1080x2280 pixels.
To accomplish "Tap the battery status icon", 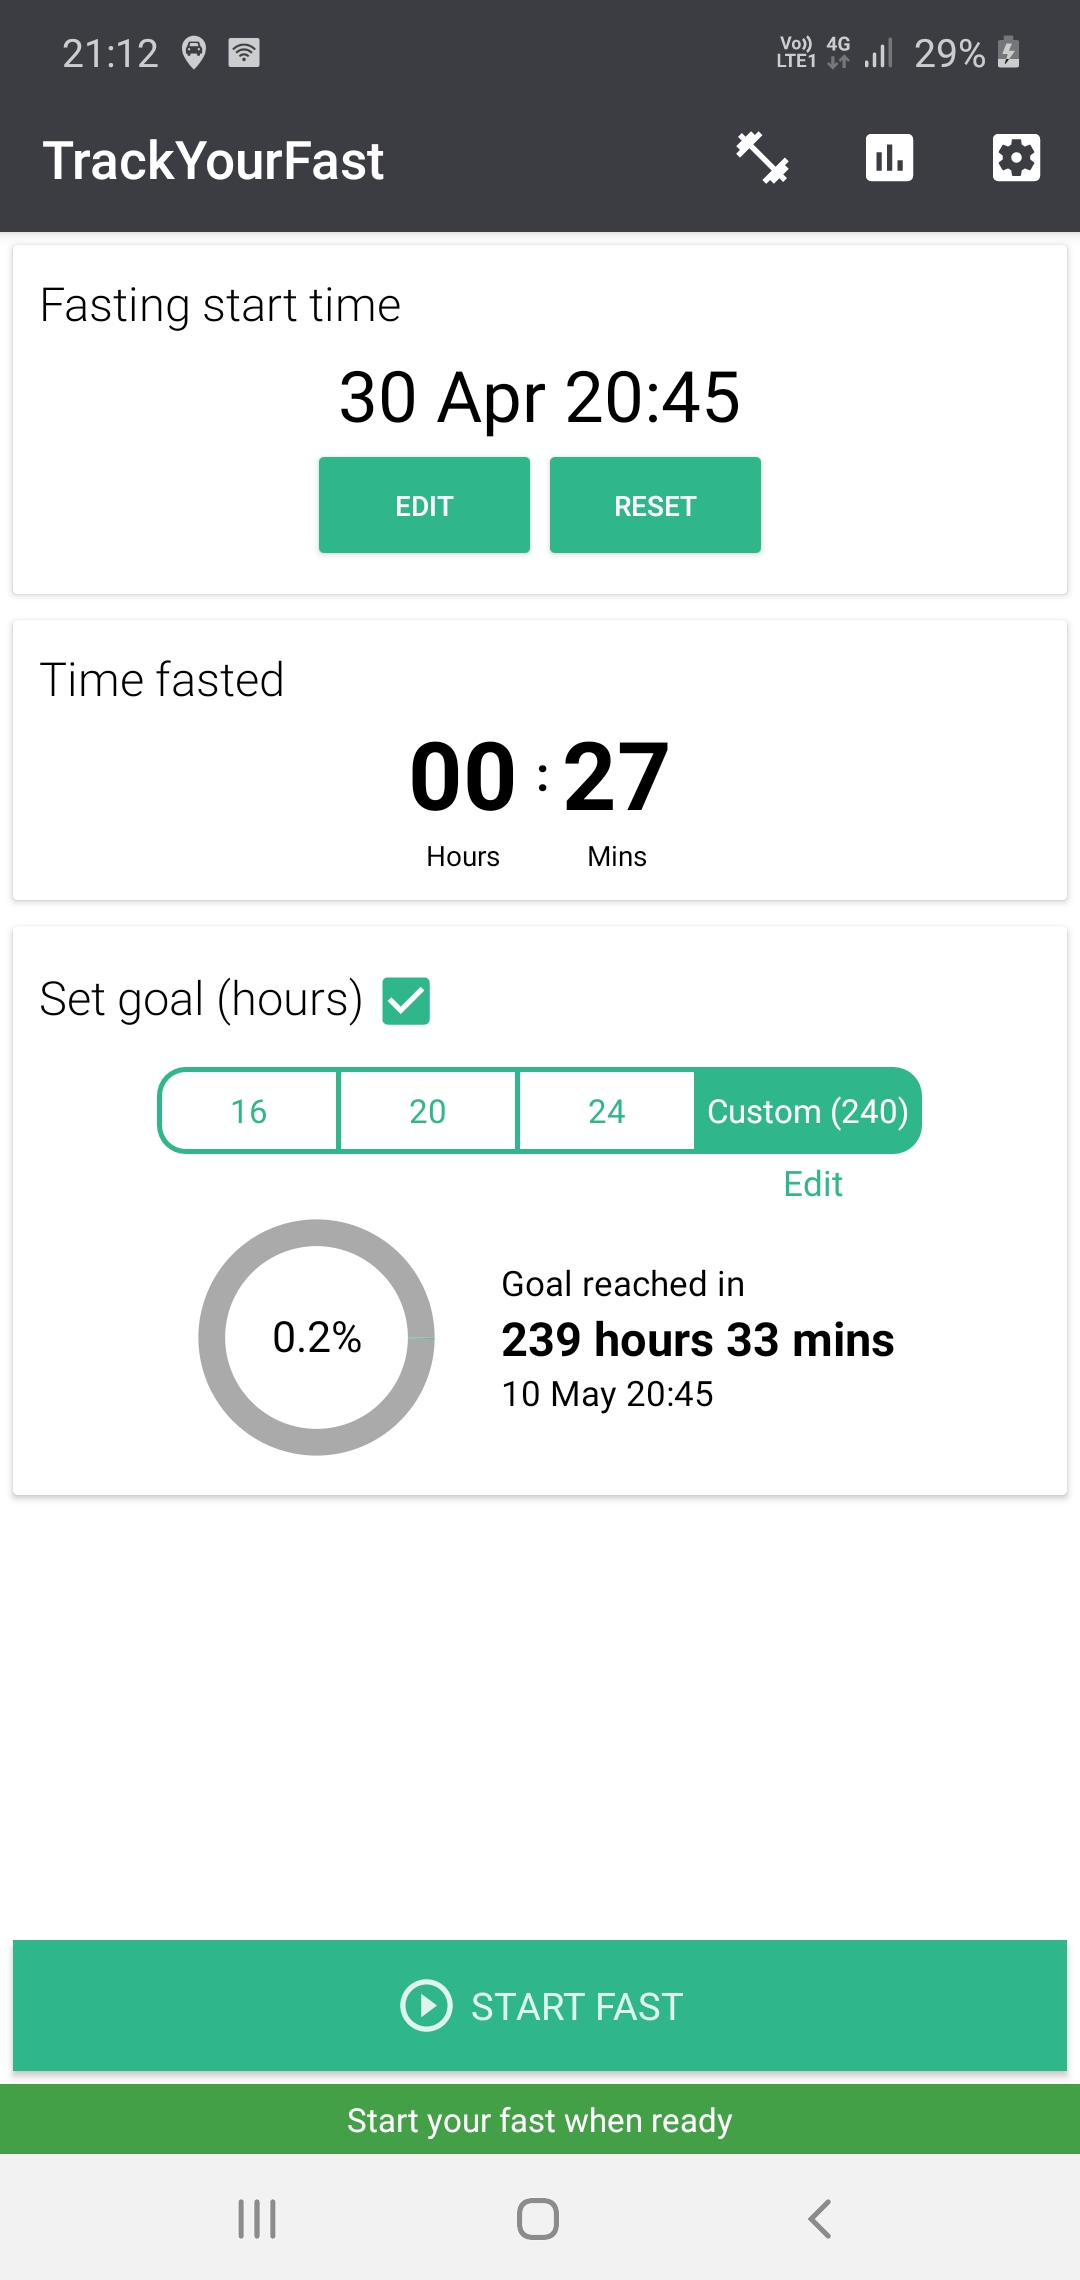I will point(1009,52).
